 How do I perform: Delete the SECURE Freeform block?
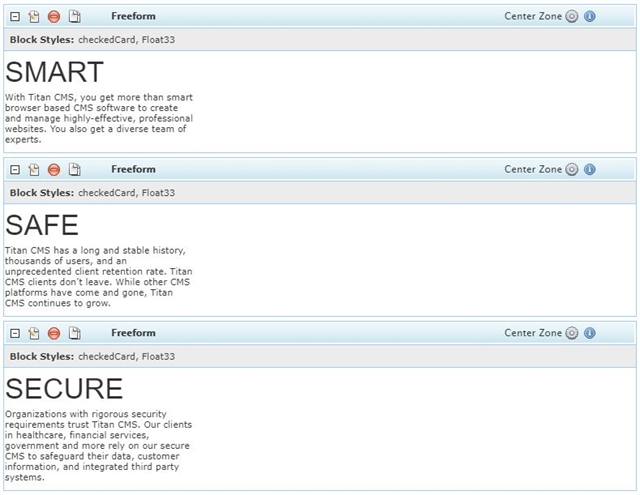(x=54, y=333)
